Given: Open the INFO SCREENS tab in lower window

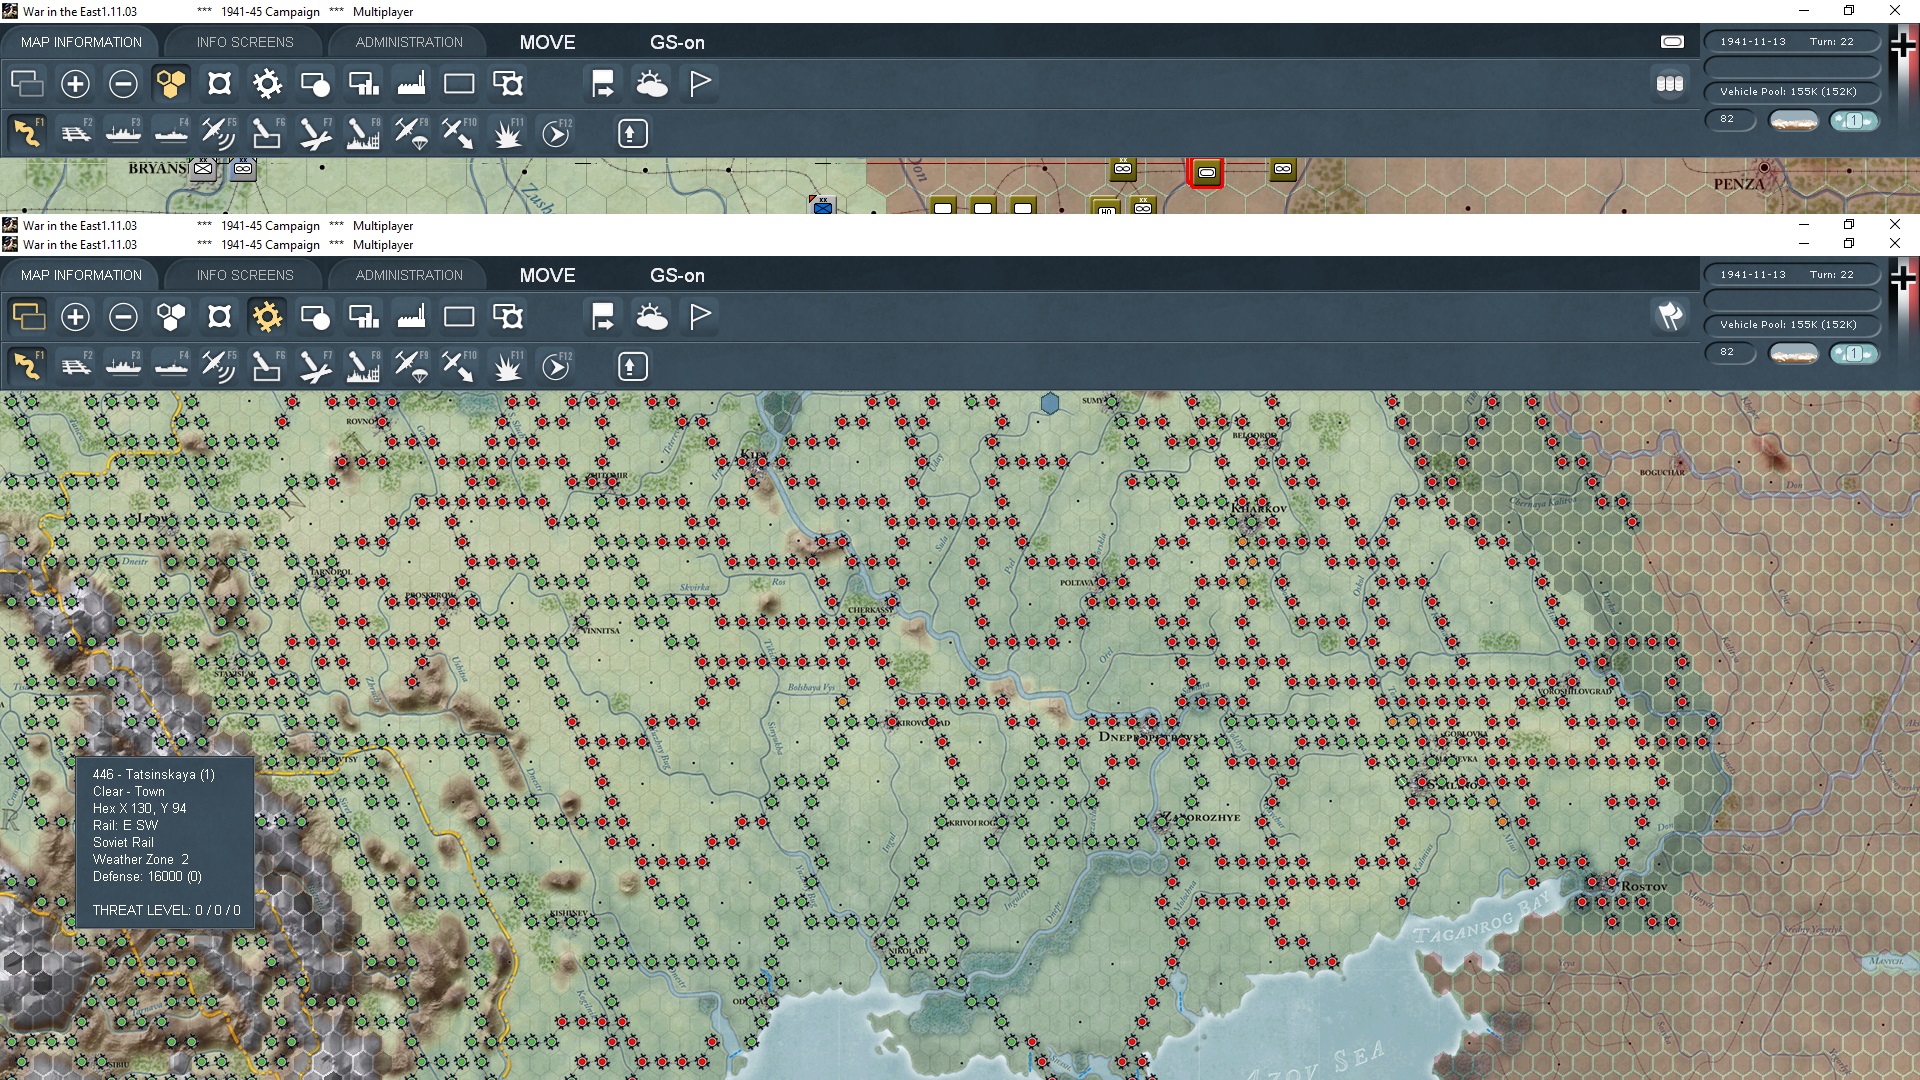Looking at the screenshot, I should (x=245, y=275).
